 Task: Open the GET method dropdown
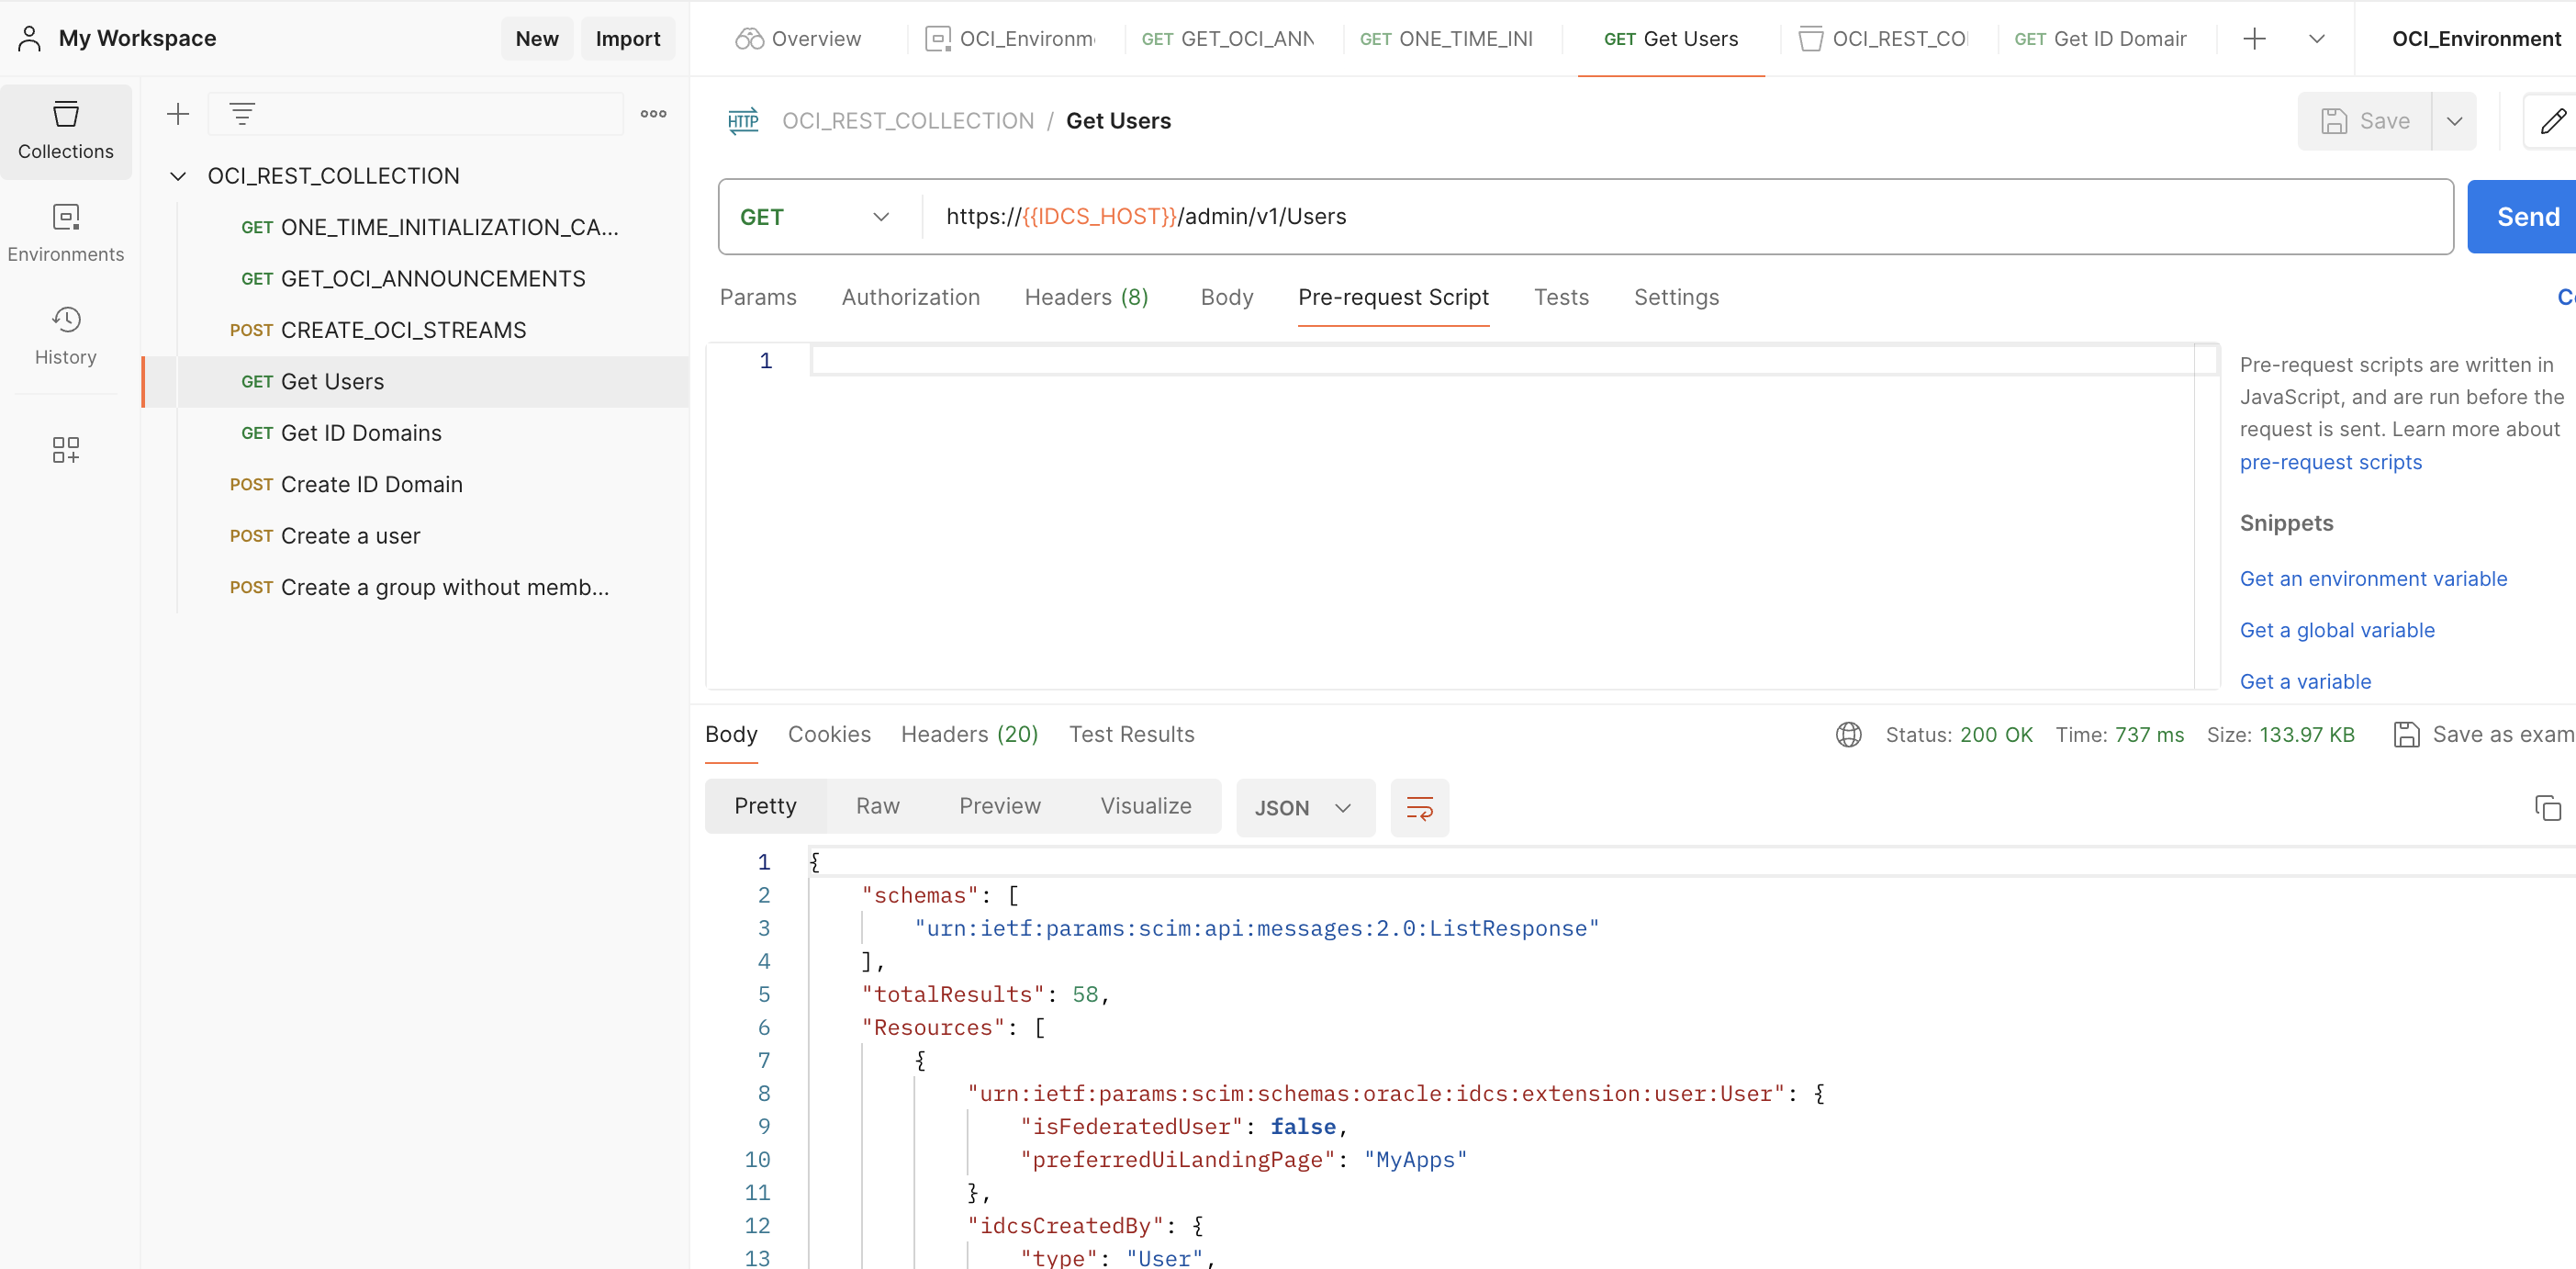815,217
